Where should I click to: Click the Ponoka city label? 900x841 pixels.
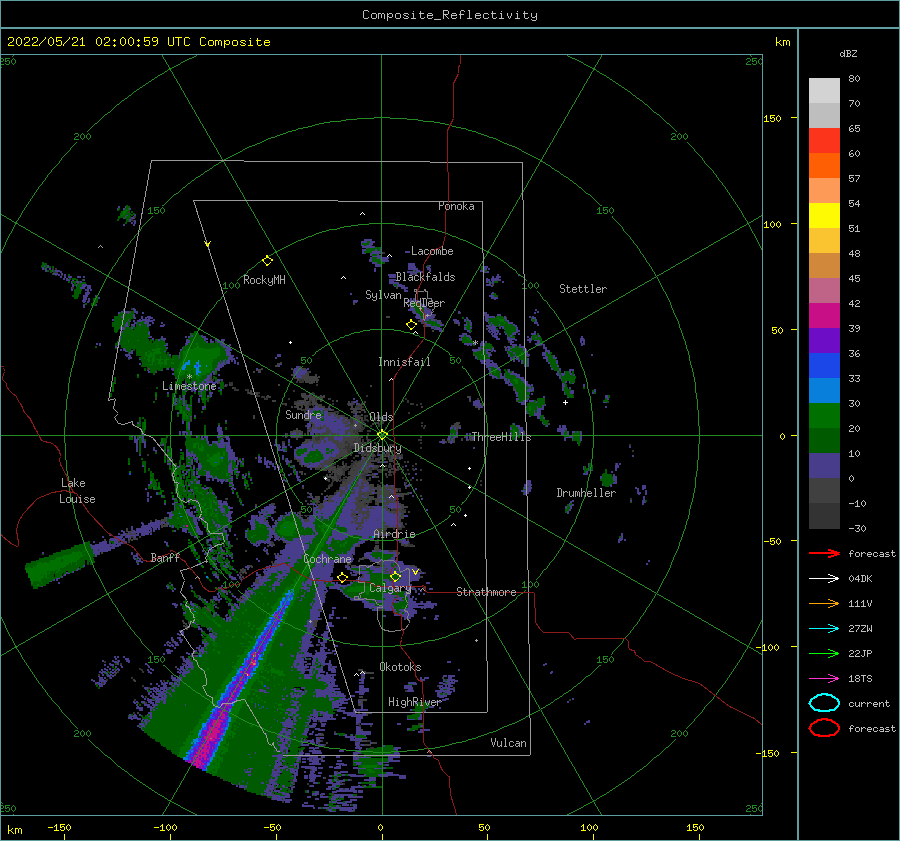click(x=456, y=206)
